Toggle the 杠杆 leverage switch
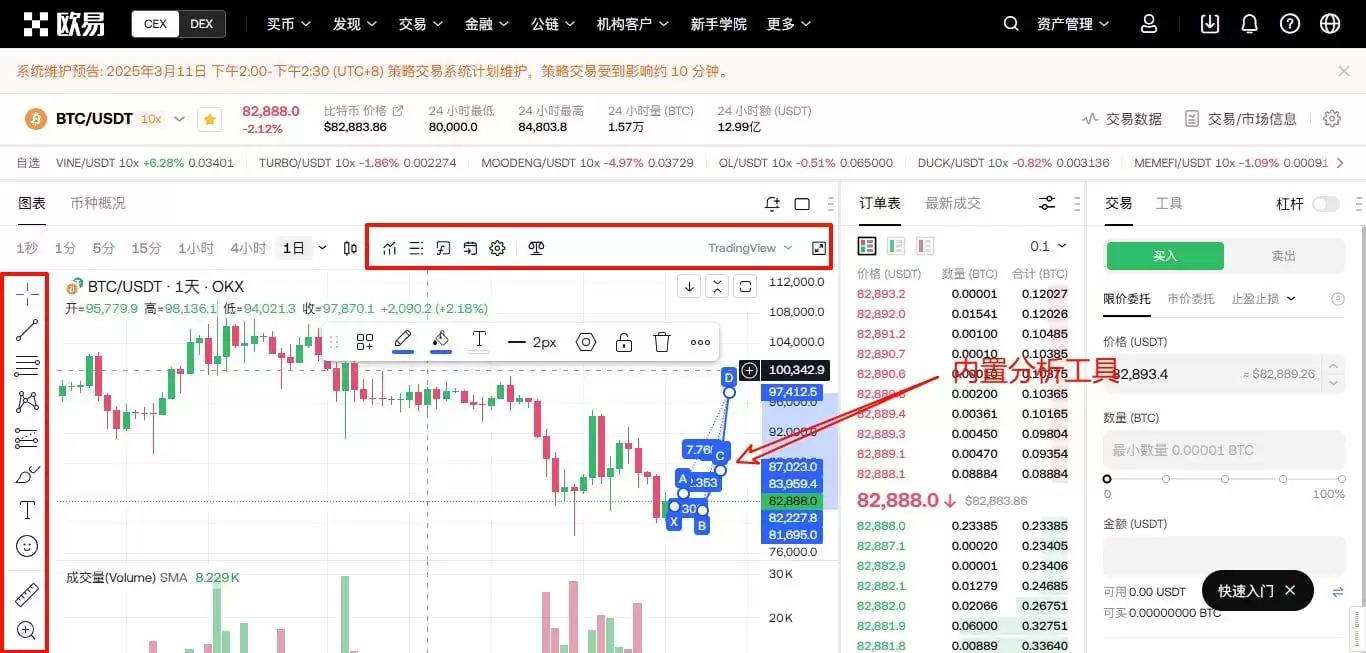Viewport: 1366px width, 653px height. coord(1327,203)
